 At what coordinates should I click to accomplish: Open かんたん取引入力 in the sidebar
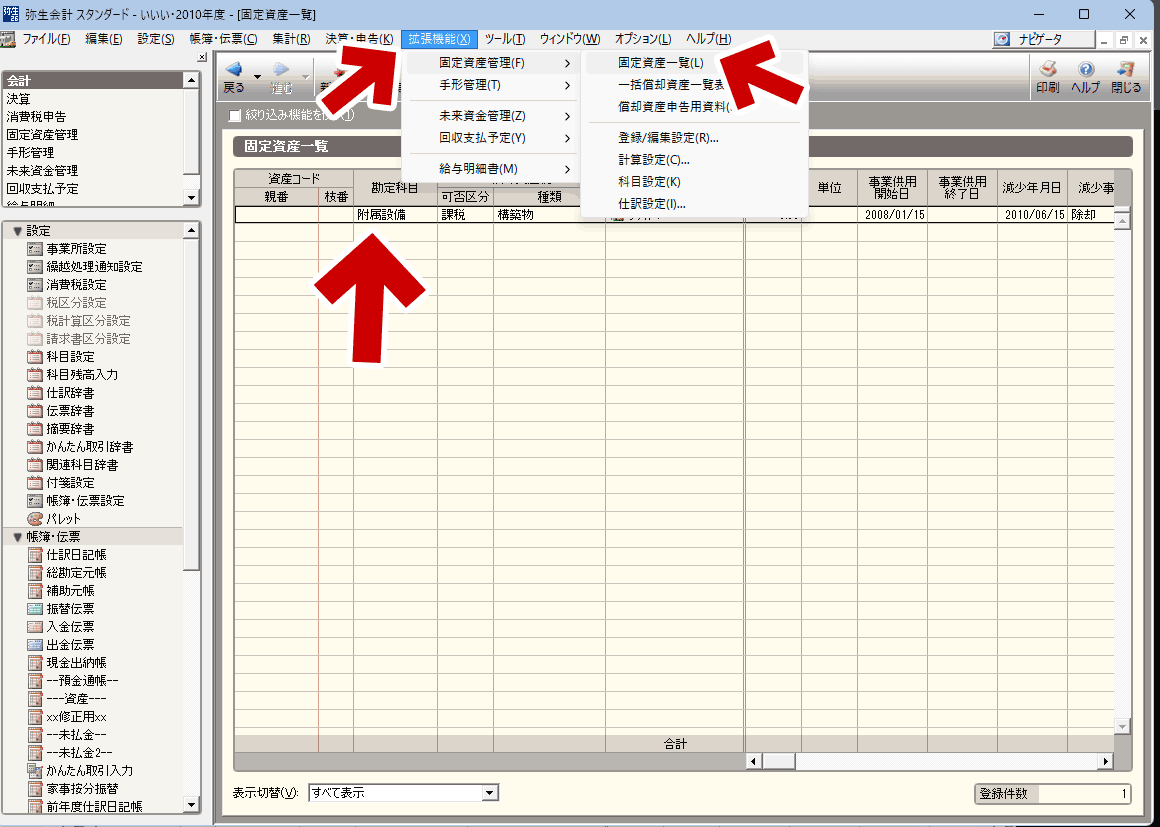click(x=89, y=771)
